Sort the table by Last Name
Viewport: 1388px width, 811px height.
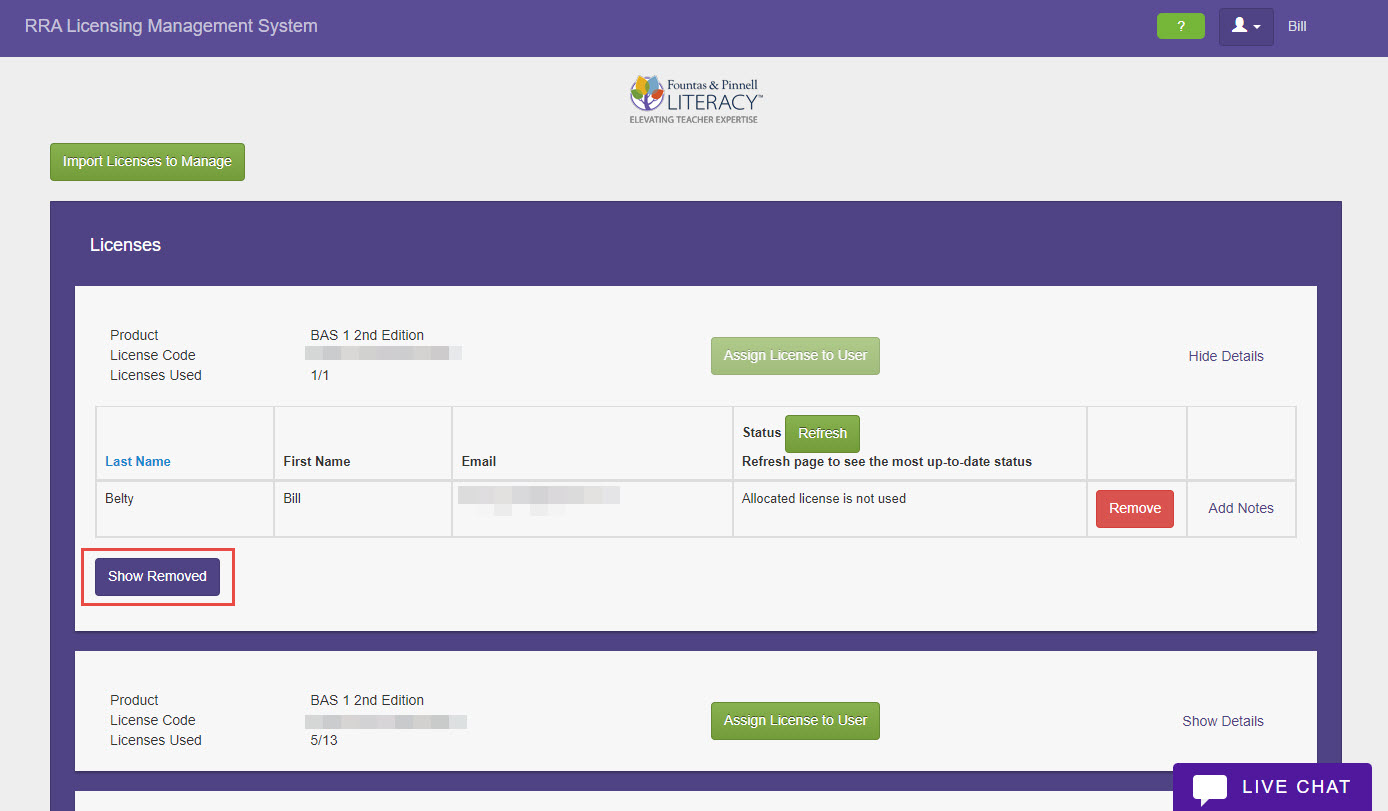coord(137,461)
